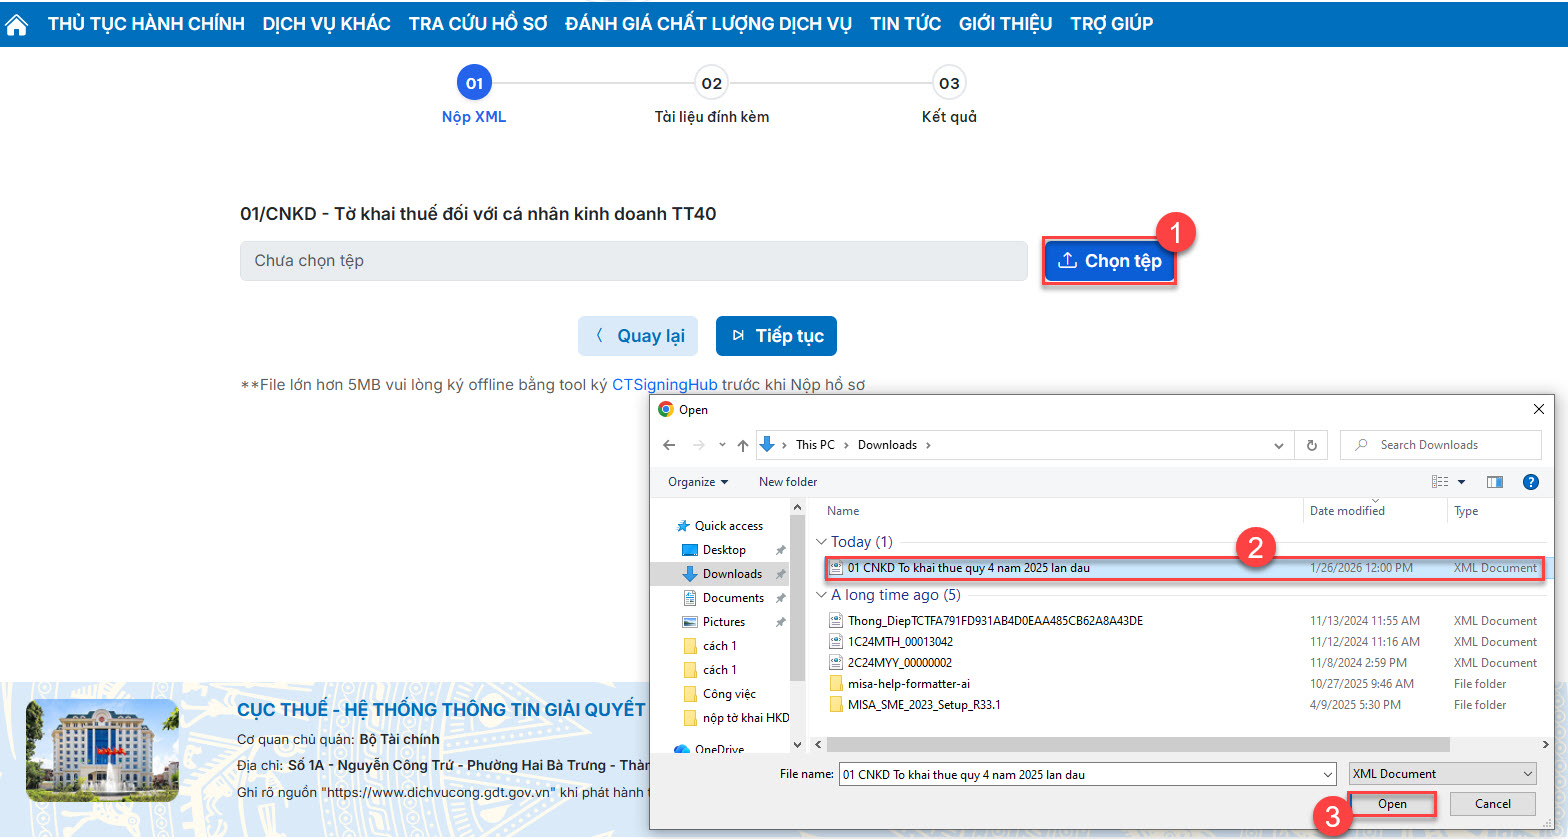Viewport: 1568px width, 839px height.
Task: Go up one folder level arrow
Action: (742, 445)
